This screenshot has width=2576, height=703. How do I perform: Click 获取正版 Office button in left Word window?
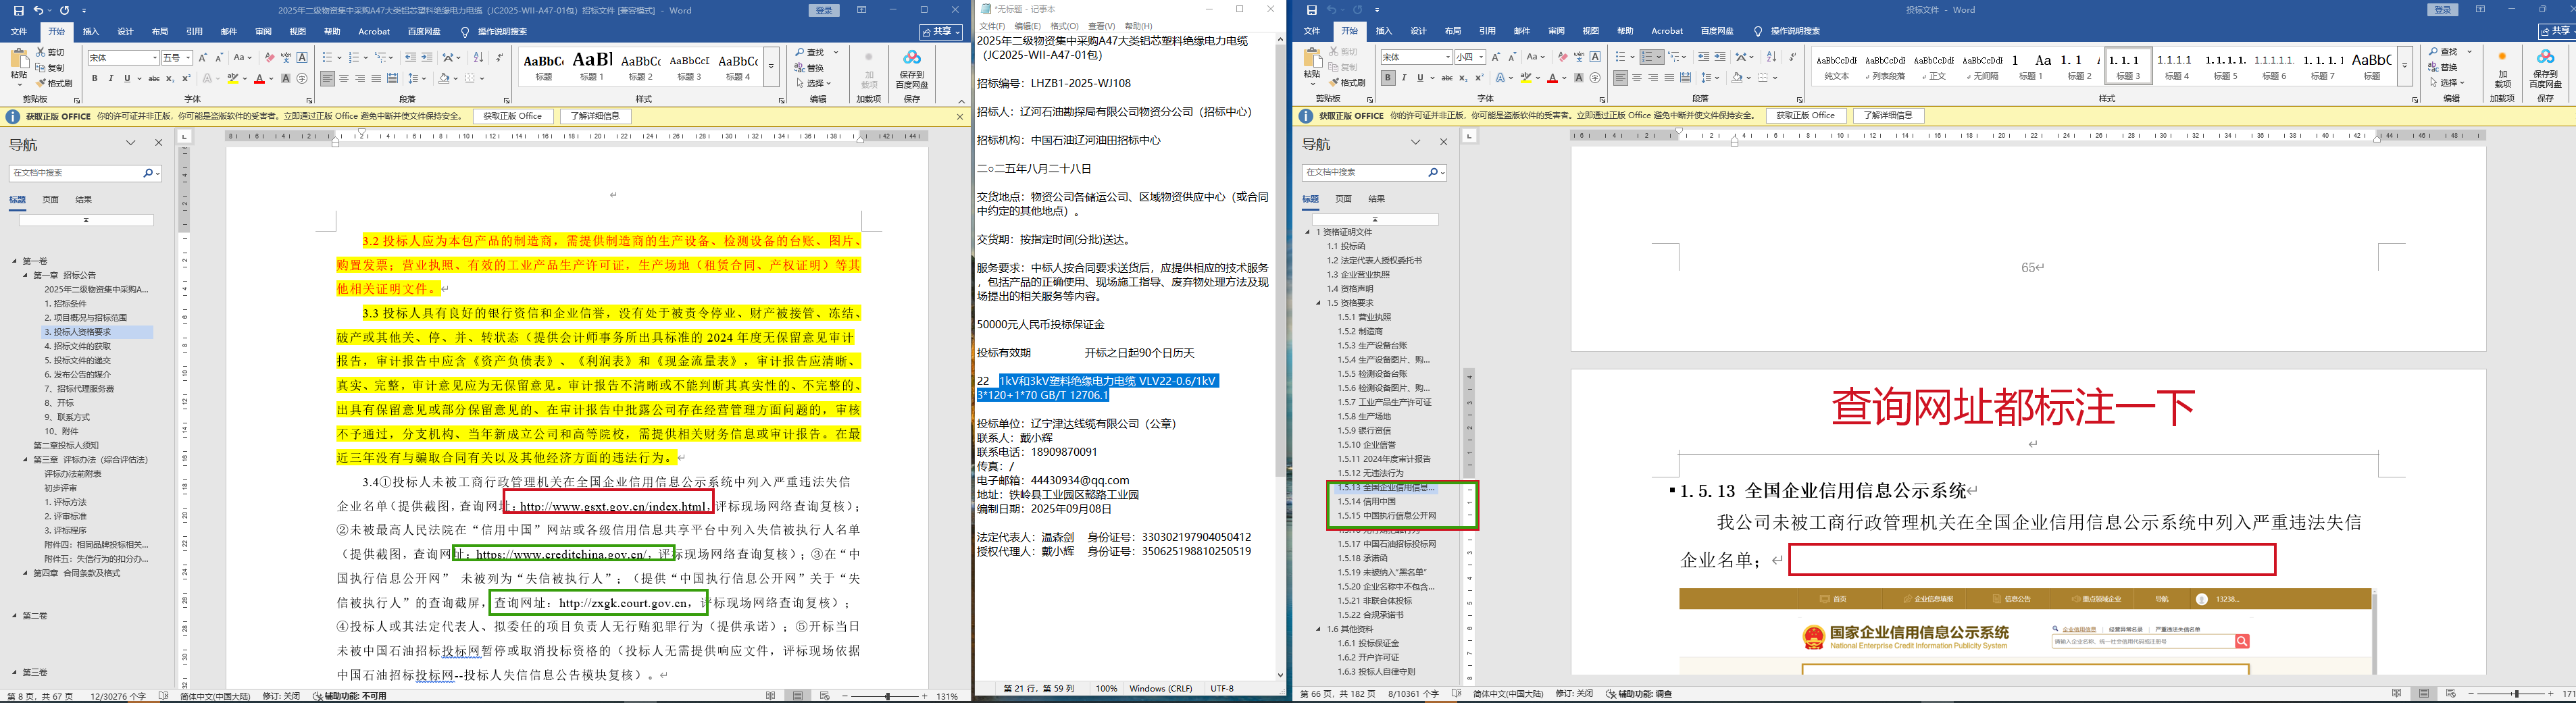pyautogui.click(x=513, y=116)
